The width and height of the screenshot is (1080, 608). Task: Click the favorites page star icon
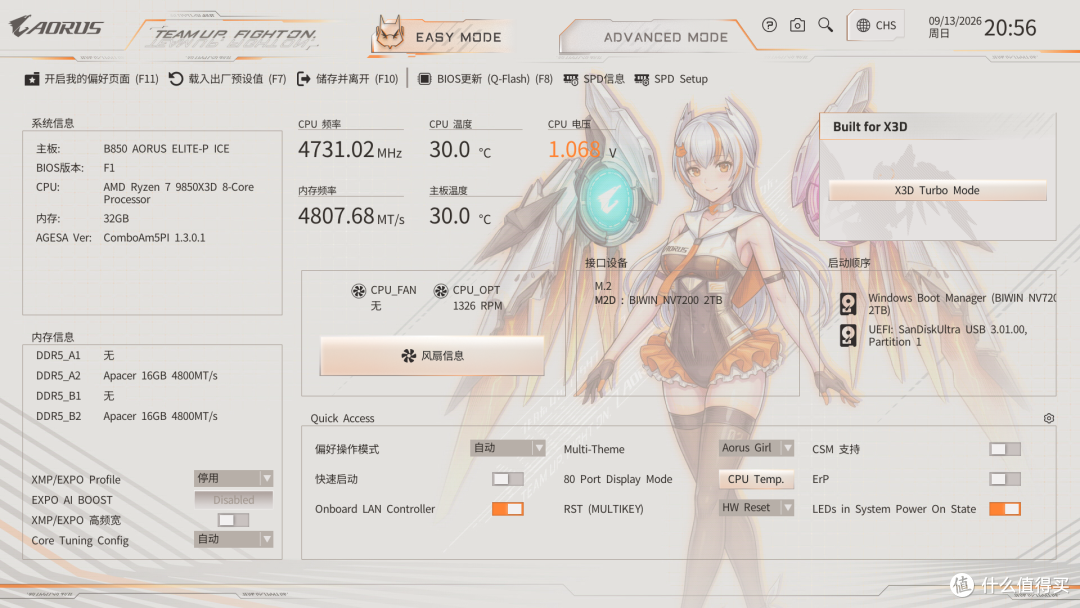[32, 79]
